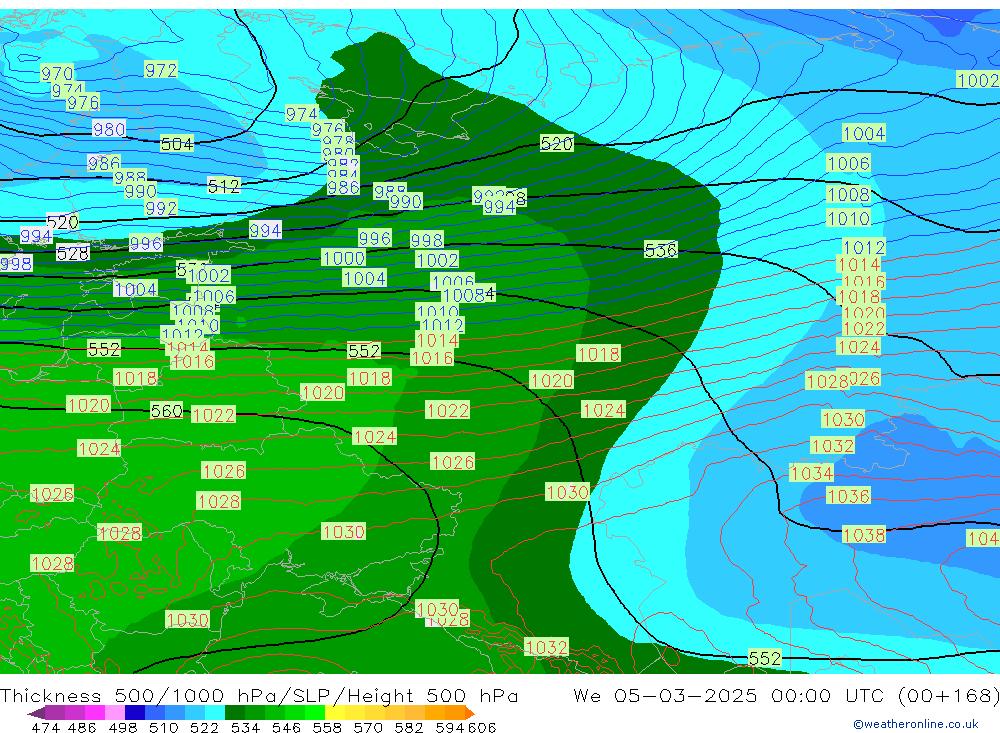1000x733 pixels.
Task: Click the purple arrow start of legend
Action: (x=36, y=713)
